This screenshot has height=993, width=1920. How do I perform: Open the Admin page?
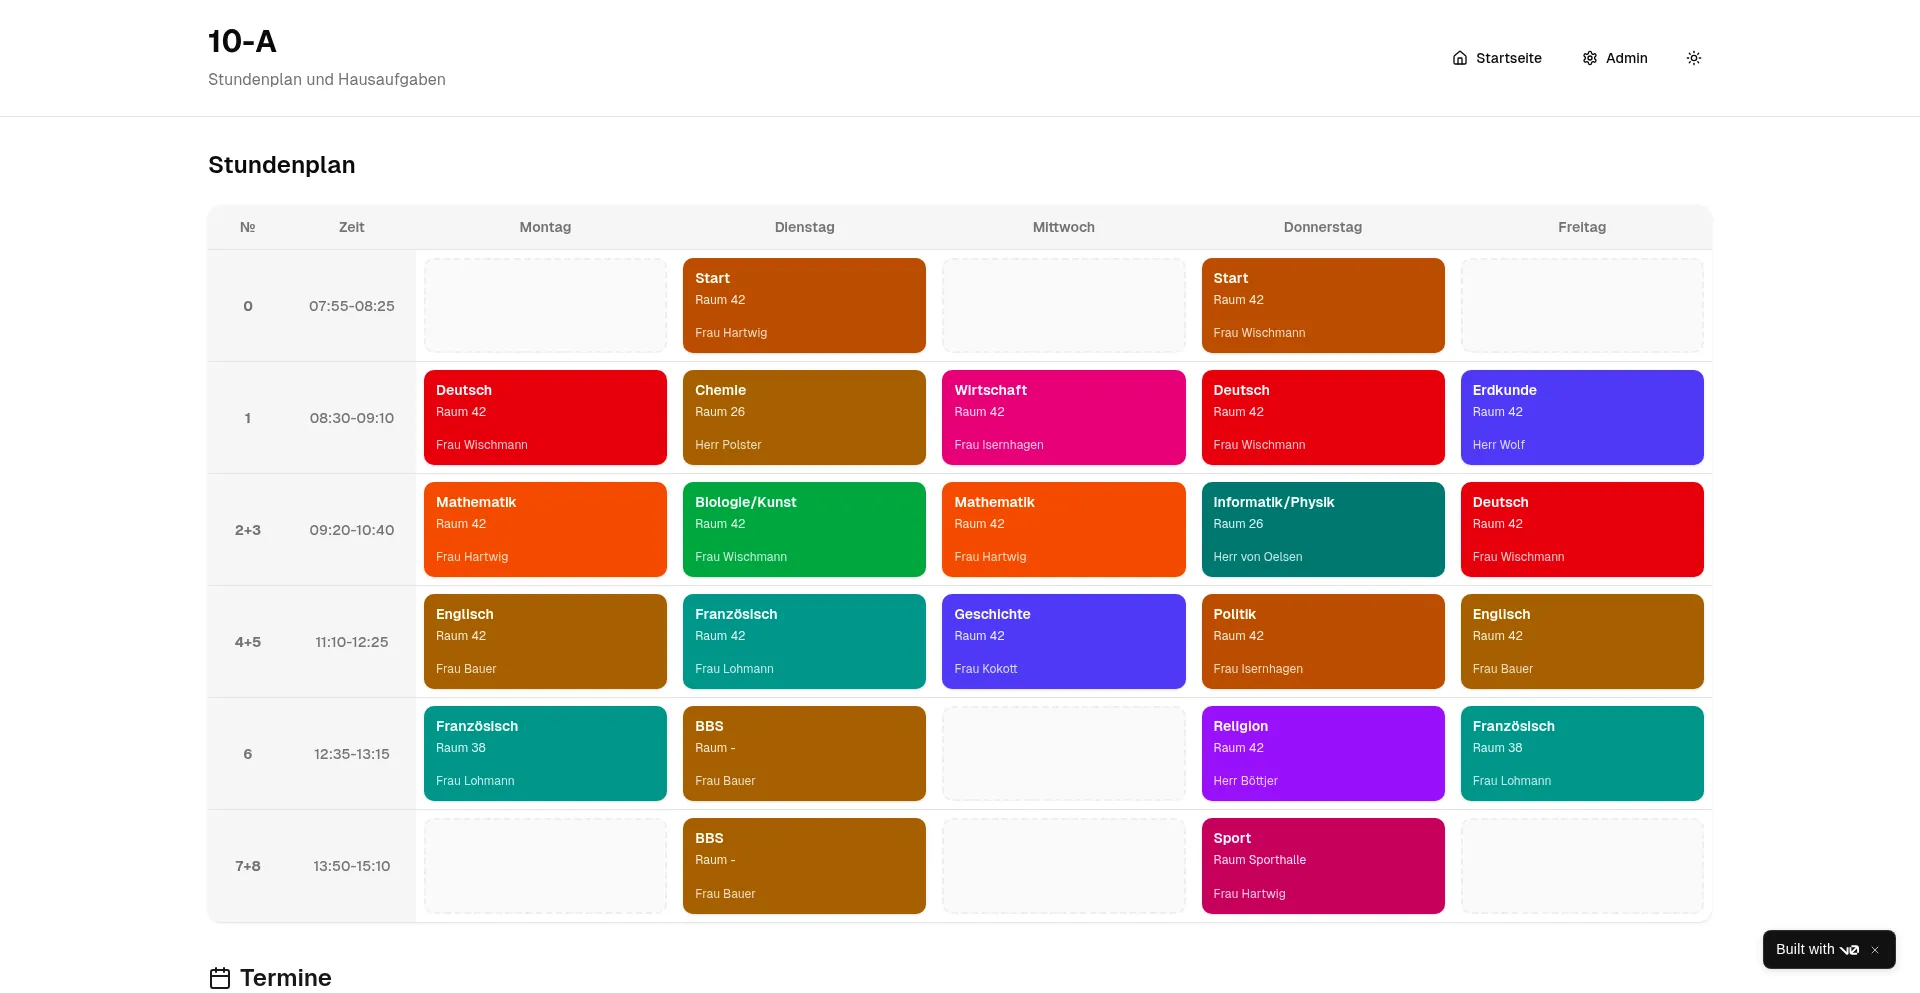pos(1626,58)
